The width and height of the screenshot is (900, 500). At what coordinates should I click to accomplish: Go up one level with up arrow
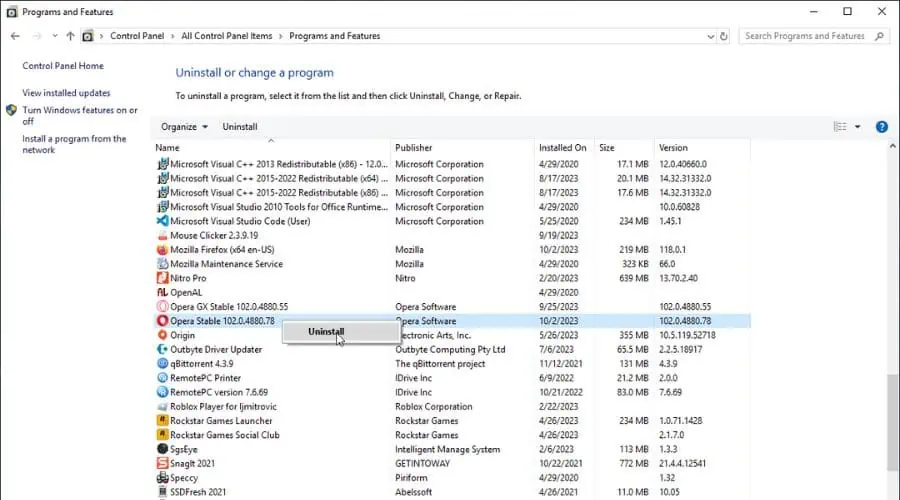pyautogui.click(x=70, y=36)
